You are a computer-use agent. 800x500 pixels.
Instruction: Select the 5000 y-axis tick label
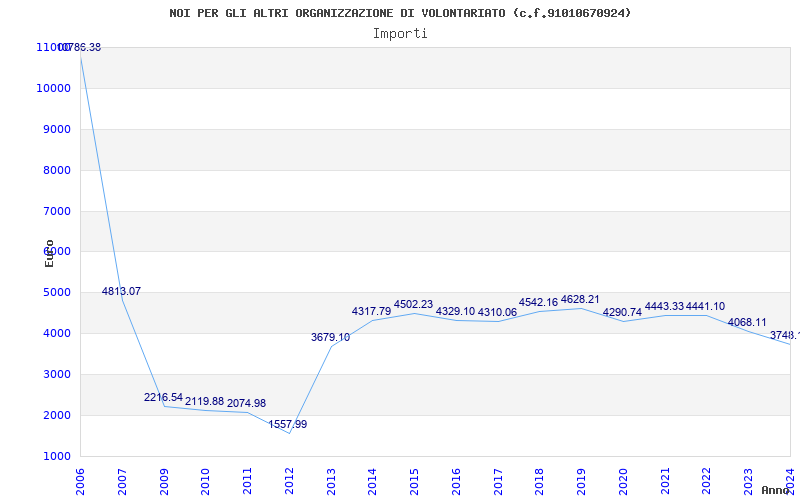(x=56, y=292)
